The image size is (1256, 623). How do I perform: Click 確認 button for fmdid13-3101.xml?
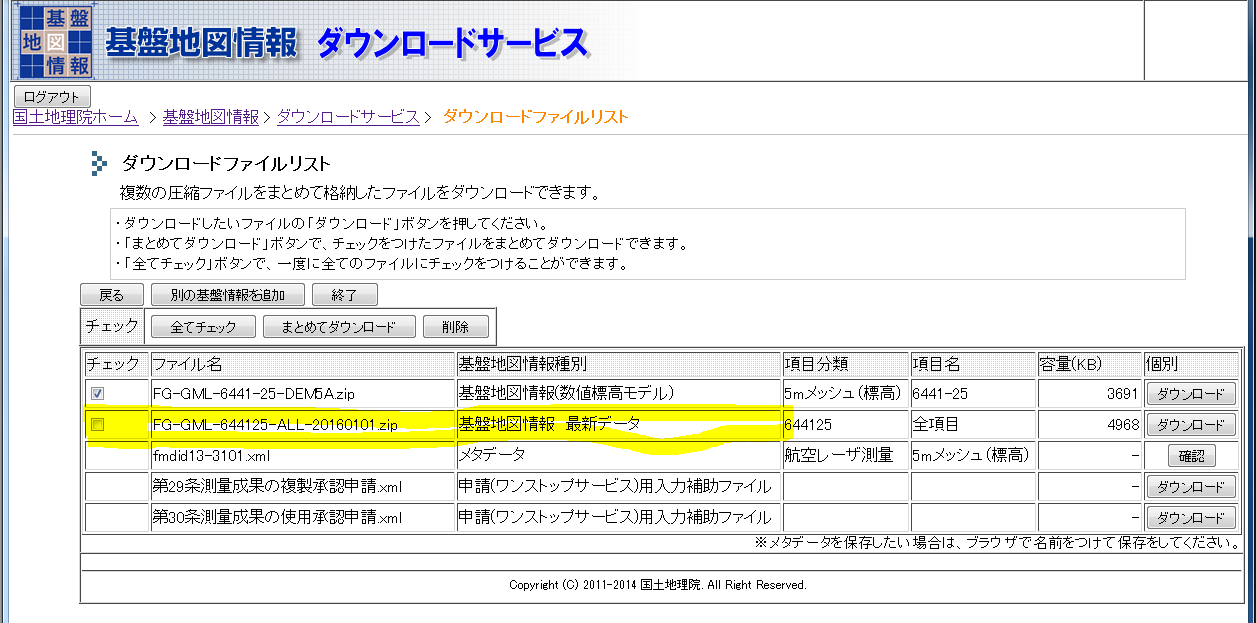click(1191, 456)
